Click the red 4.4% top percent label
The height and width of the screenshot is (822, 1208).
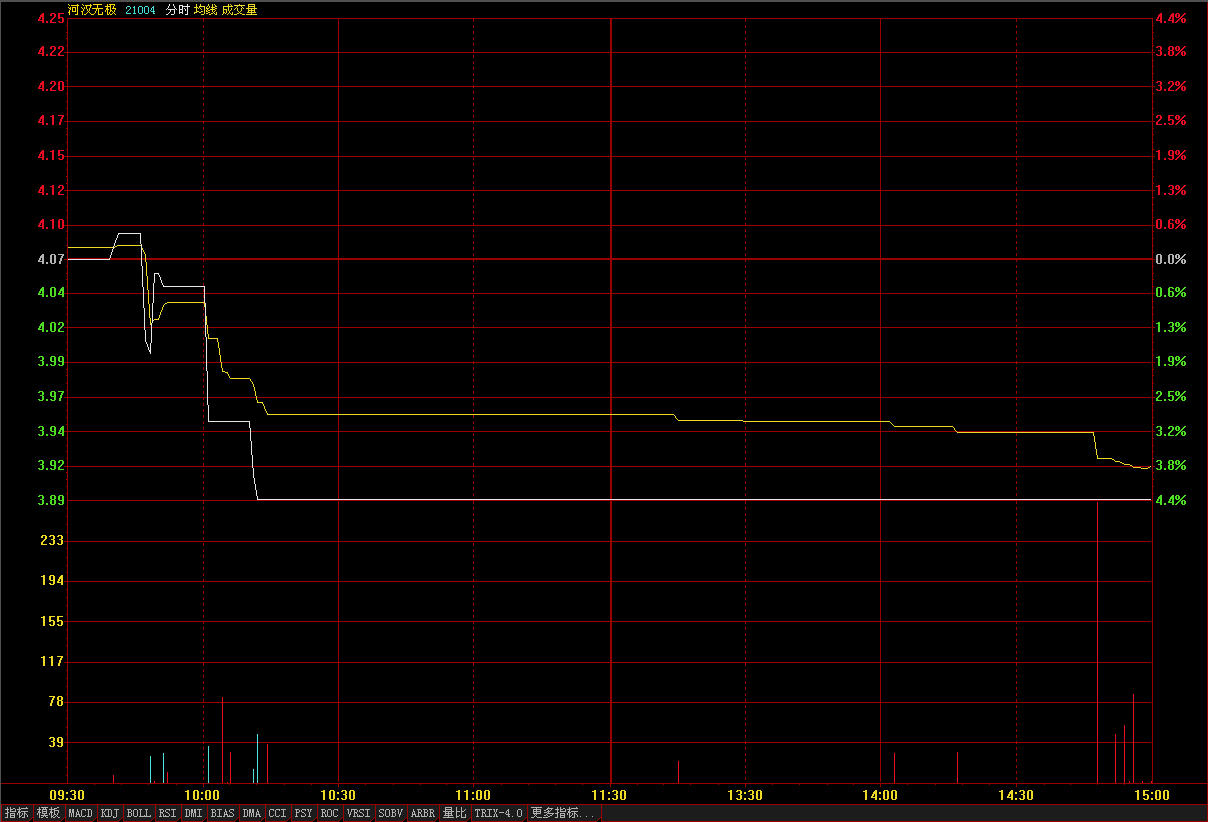coord(1170,18)
